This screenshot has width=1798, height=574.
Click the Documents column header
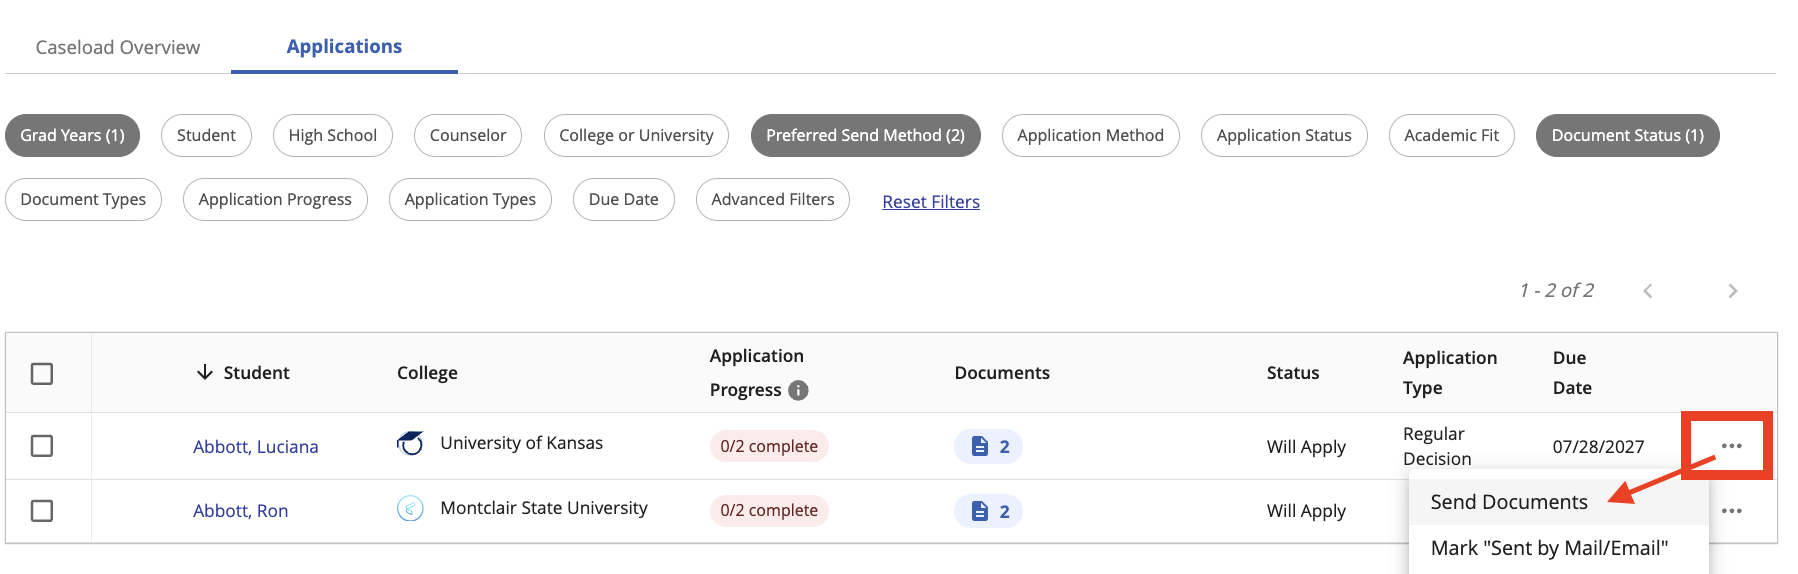(1002, 373)
